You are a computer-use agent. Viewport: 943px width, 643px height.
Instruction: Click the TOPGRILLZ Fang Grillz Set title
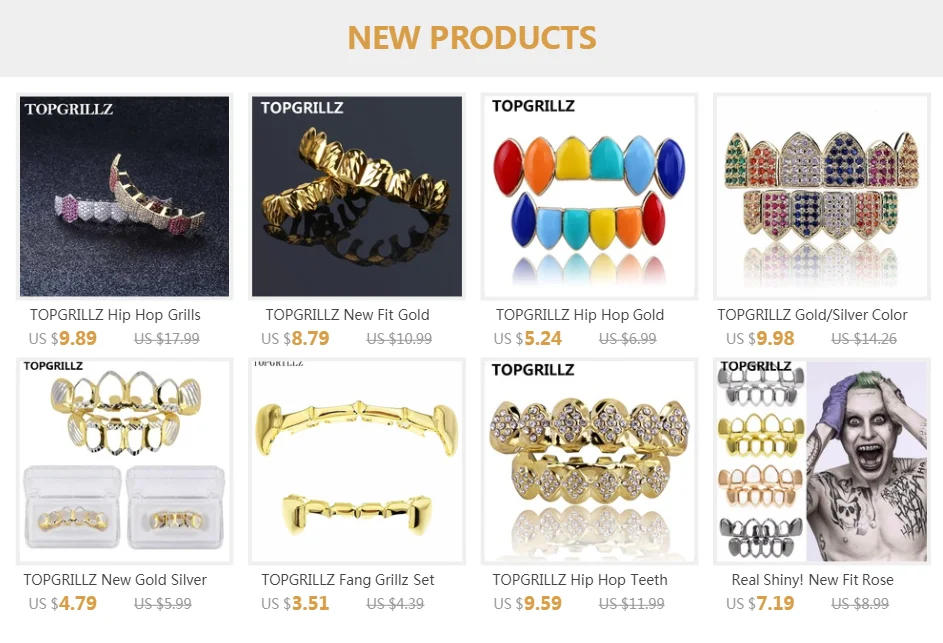click(348, 580)
